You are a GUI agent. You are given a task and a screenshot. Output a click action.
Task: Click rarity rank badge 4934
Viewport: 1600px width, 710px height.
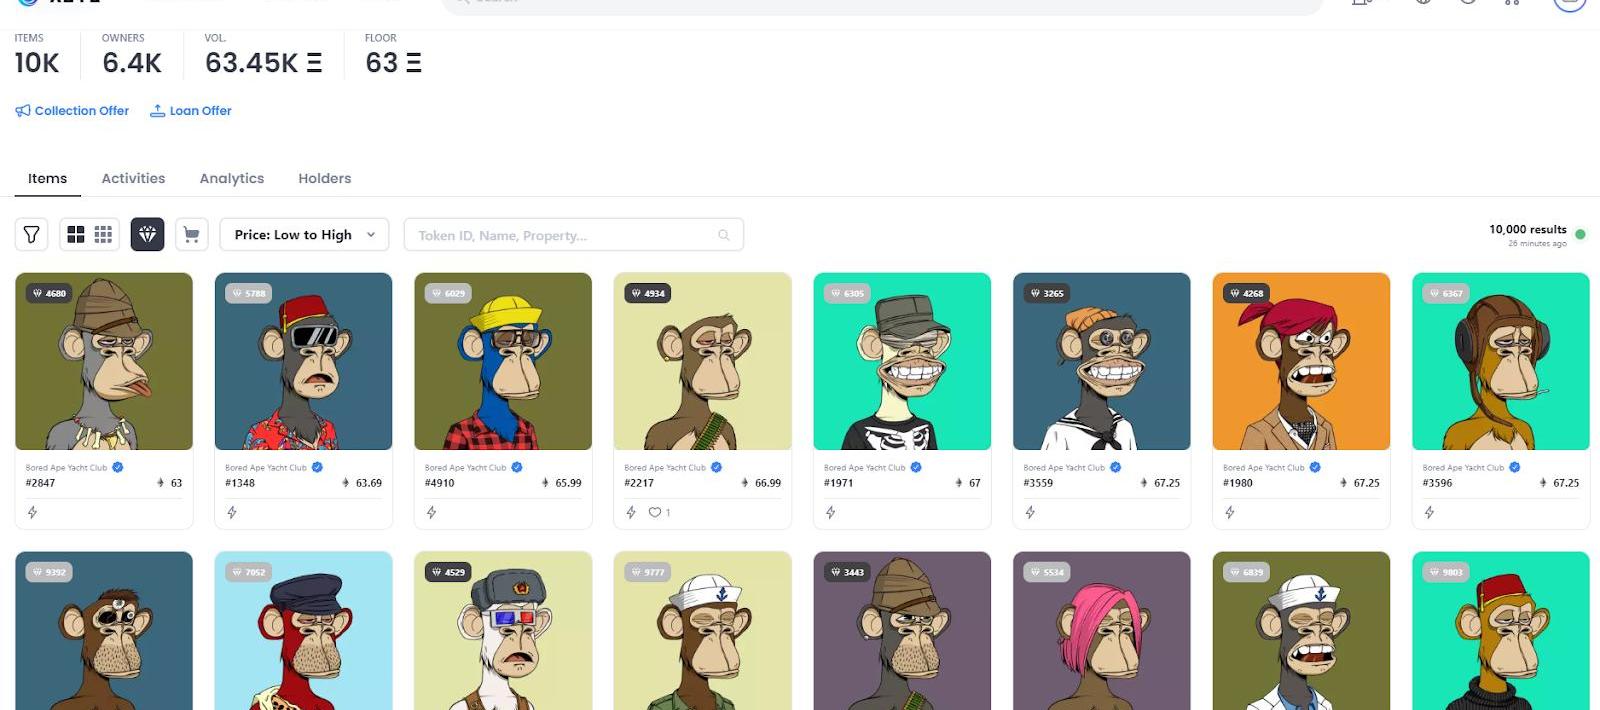point(649,293)
